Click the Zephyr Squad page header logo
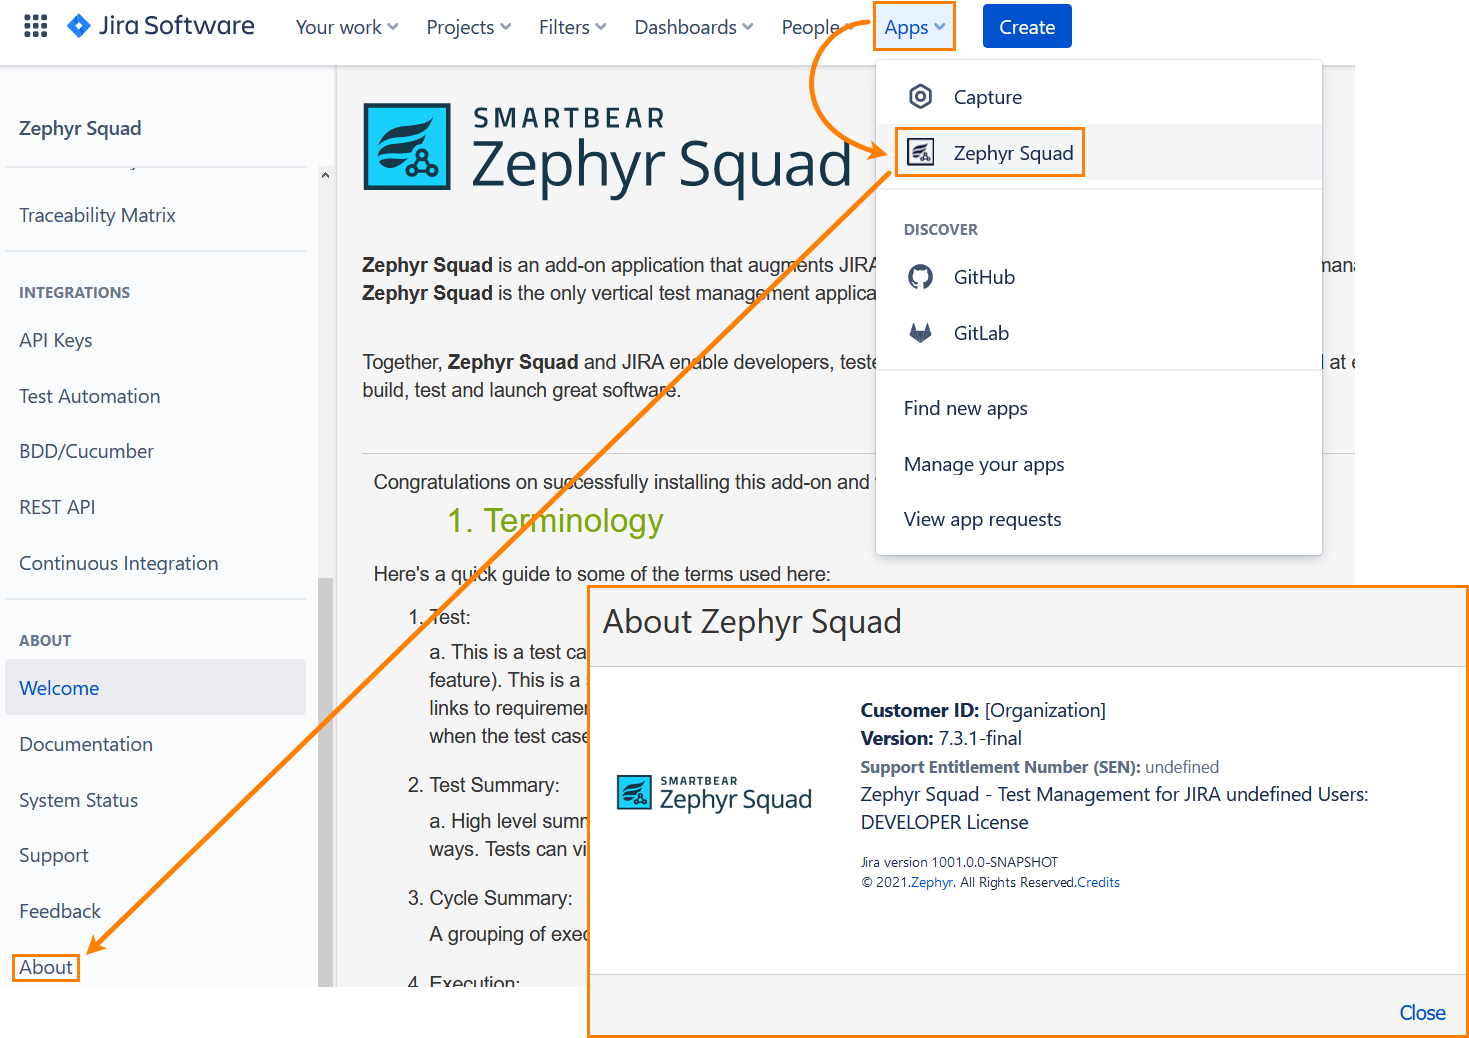1469x1038 pixels. coord(406,147)
